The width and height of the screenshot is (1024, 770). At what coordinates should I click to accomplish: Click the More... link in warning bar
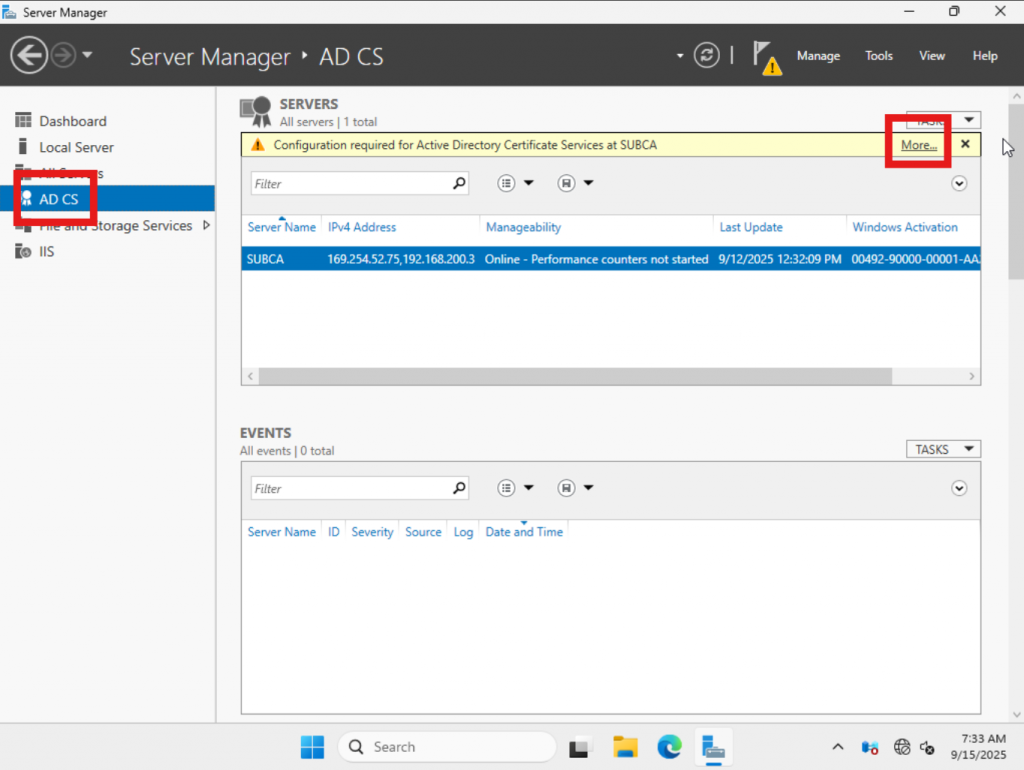[918, 145]
